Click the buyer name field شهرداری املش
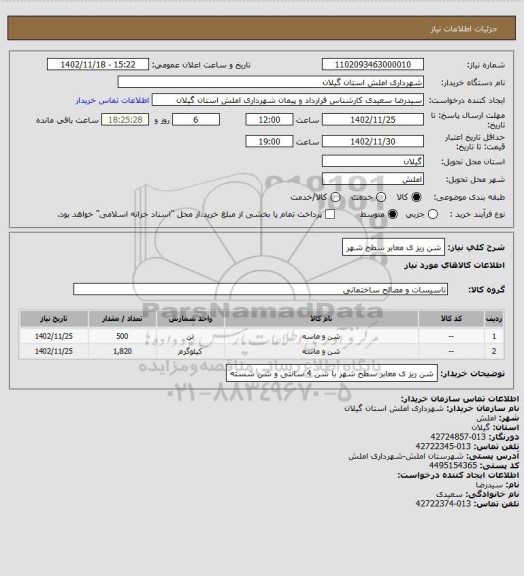Image resolution: width=524 pixels, height=576 pixels. [x=270, y=82]
